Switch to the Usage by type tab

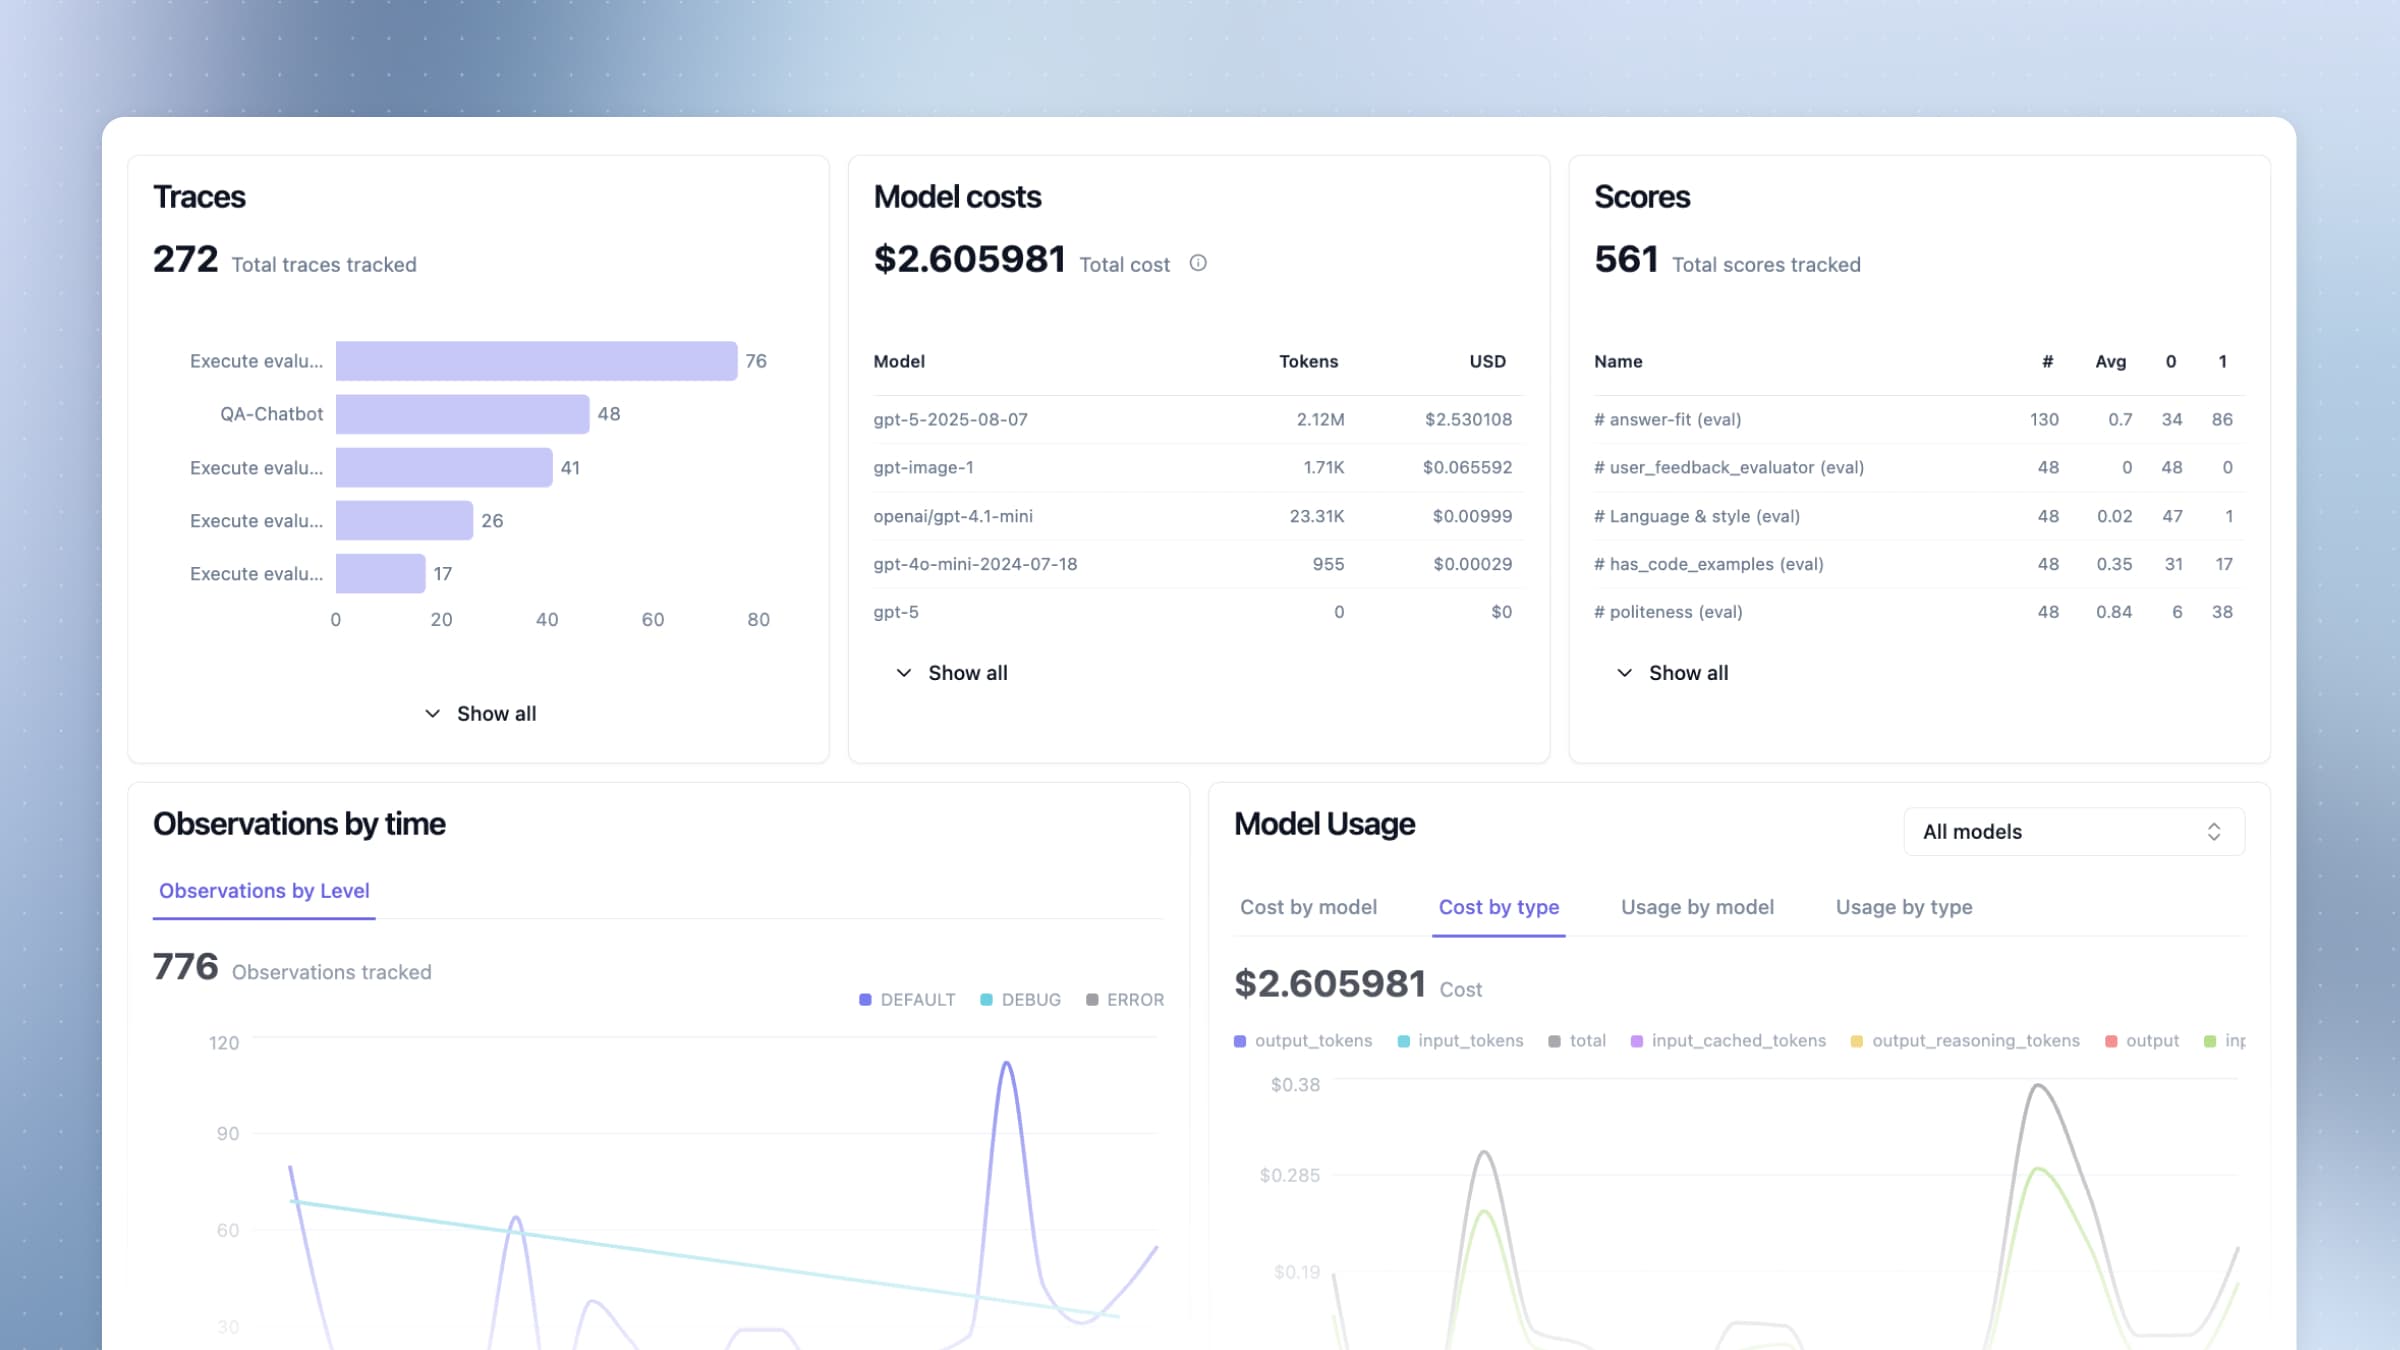pyautogui.click(x=1904, y=907)
